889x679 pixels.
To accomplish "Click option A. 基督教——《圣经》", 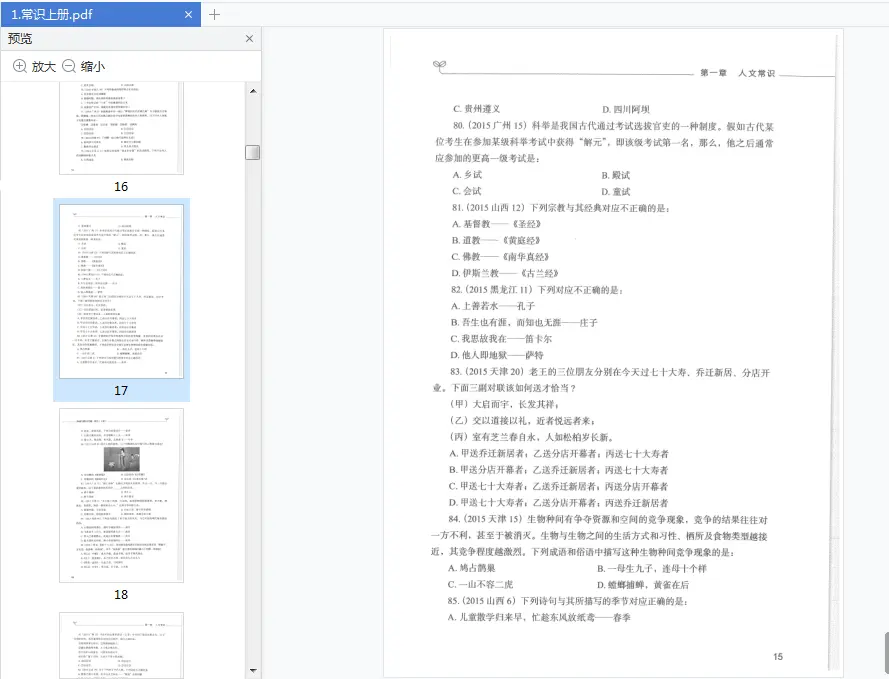I will coord(496,224).
